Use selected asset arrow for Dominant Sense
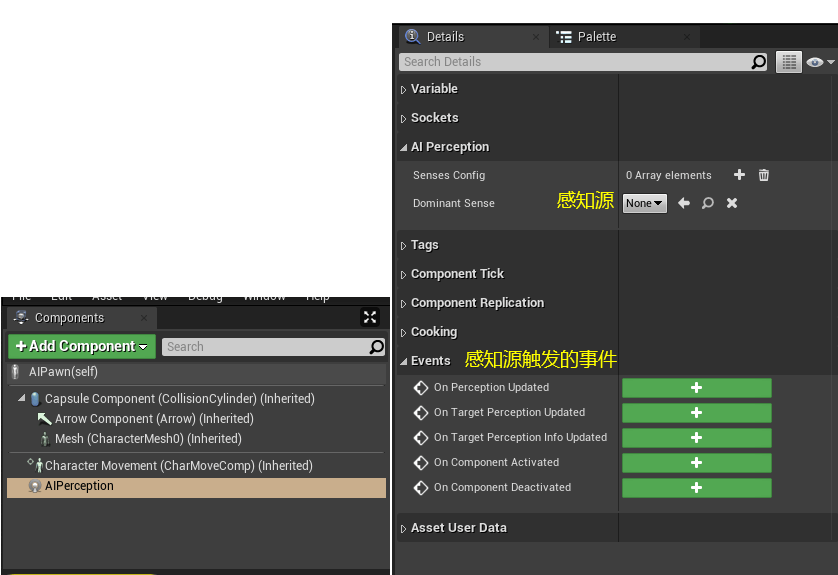The image size is (838, 575). pos(684,203)
